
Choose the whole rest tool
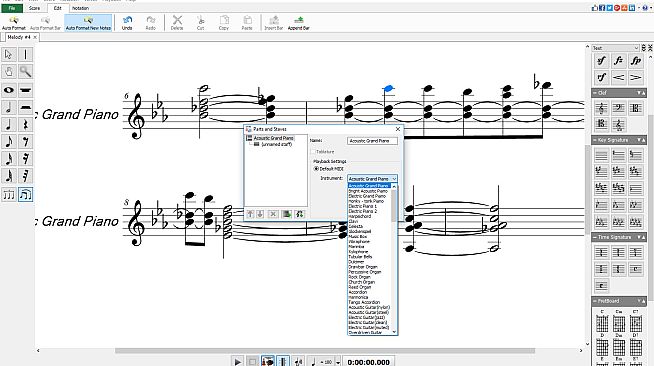pos(25,90)
